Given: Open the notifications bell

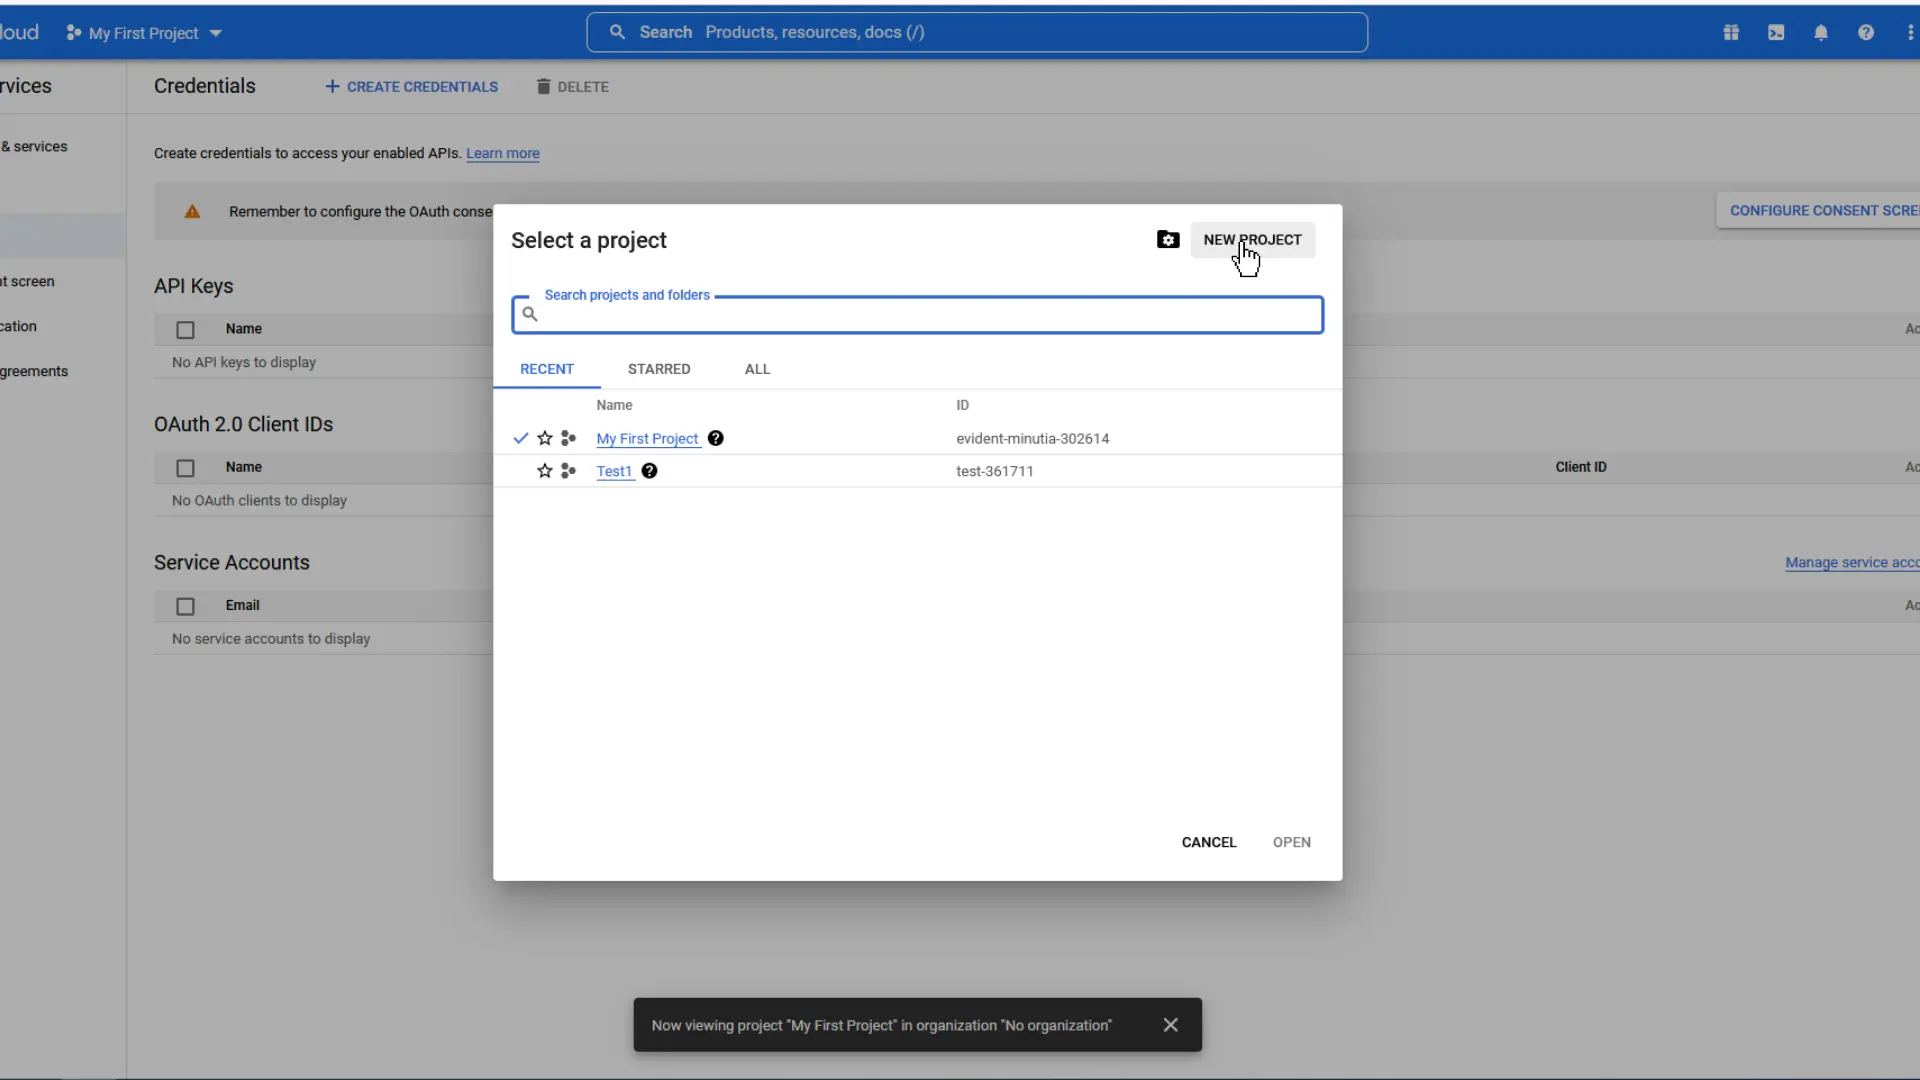Looking at the screenshot, I should tap(1821, 33).
